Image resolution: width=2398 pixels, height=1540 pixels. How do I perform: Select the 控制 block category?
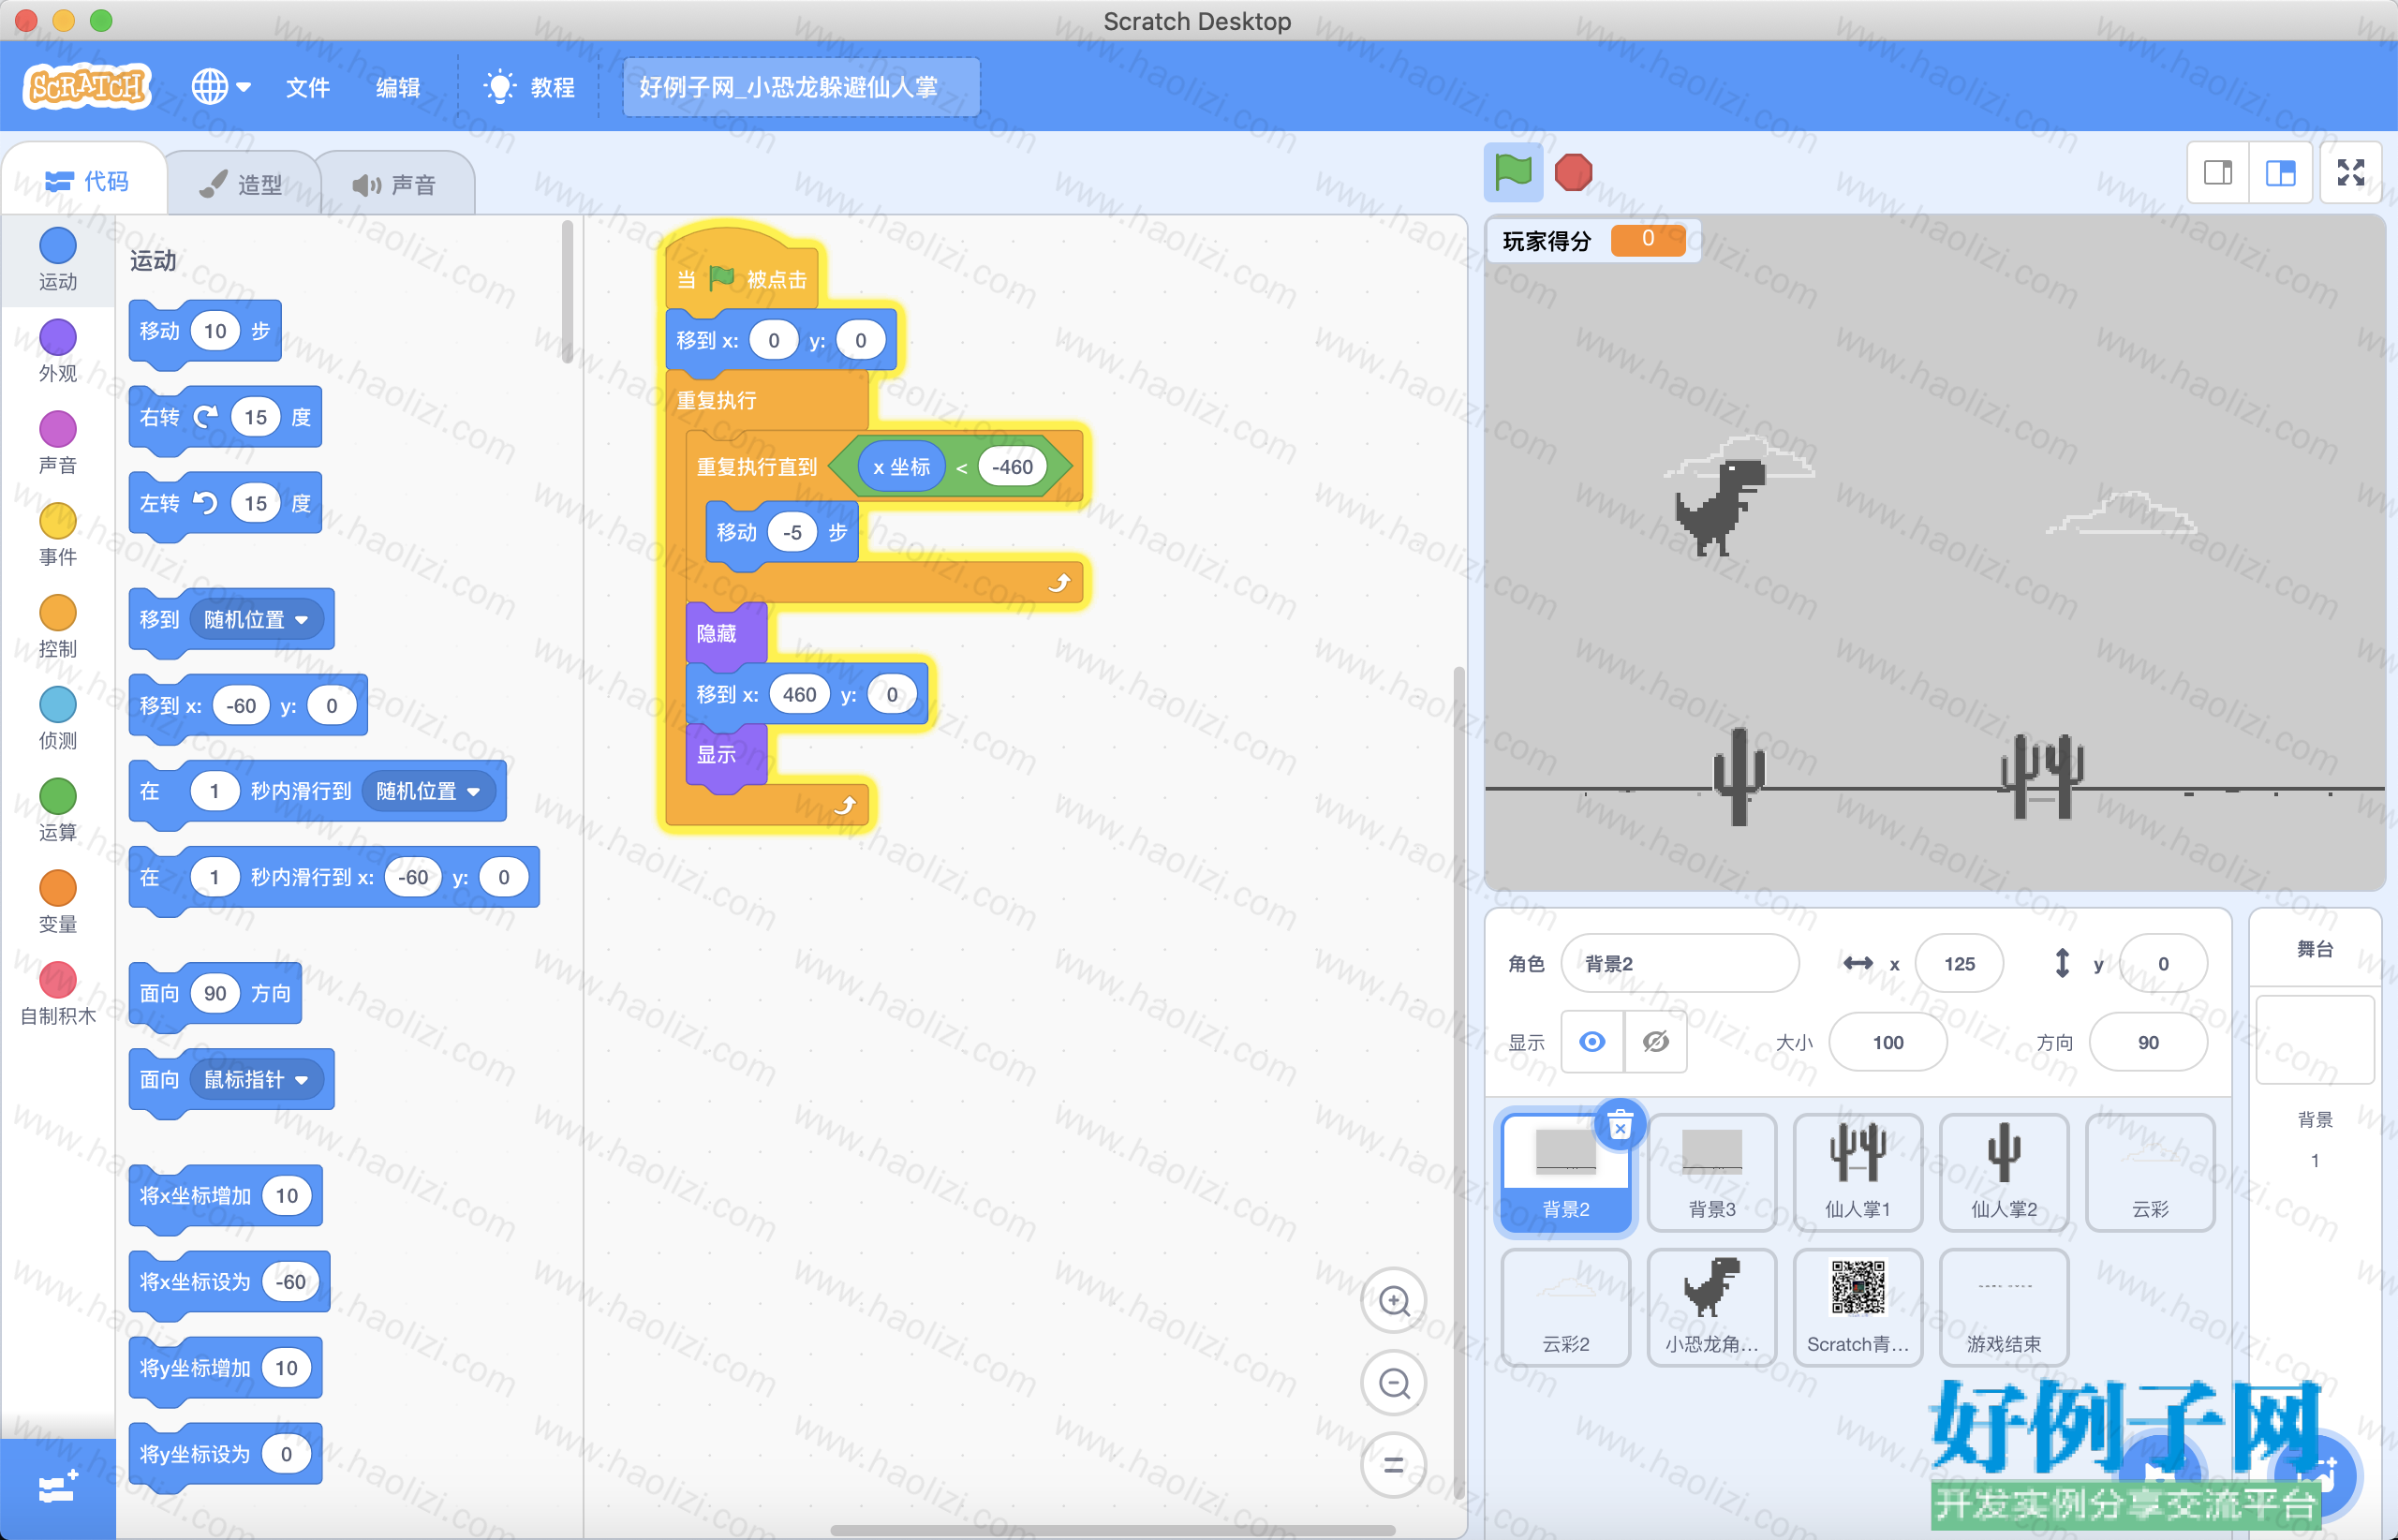(58, 627)
